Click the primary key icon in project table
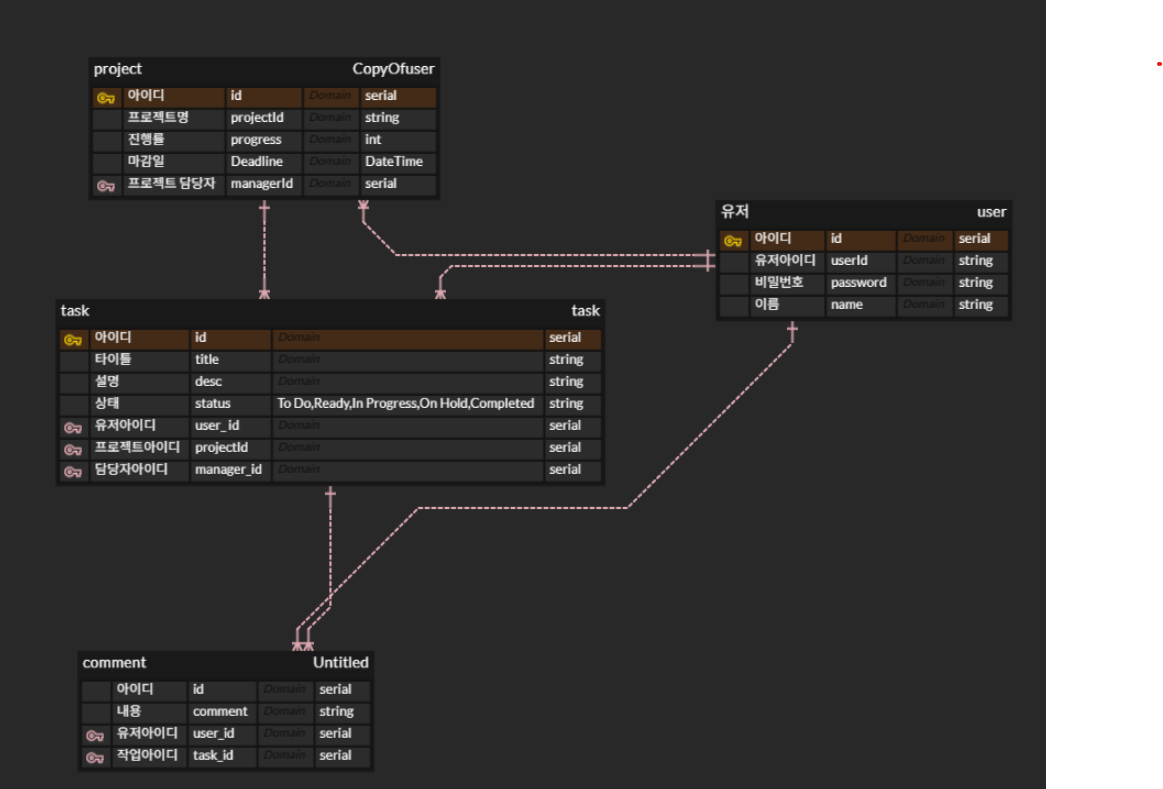 pos(106,98)
